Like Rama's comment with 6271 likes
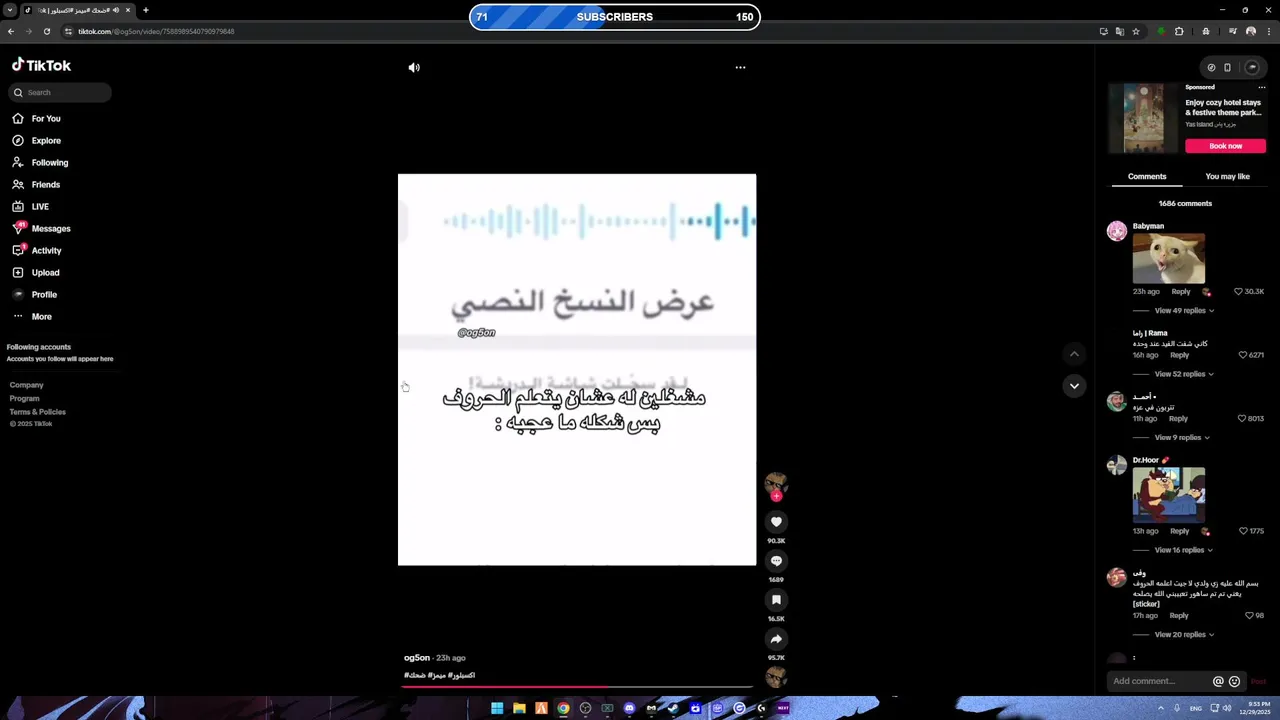The width and height of the screenshot is (1280, 720). pyautogui.click(x=1243, y=355)
